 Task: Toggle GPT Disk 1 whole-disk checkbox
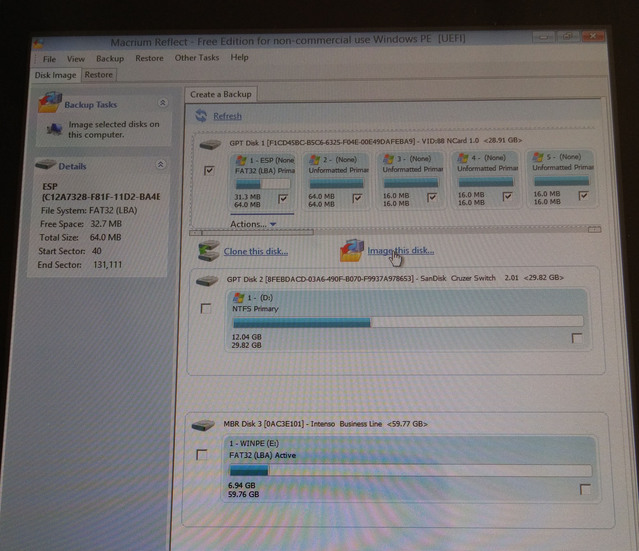[x=209, y=170]
